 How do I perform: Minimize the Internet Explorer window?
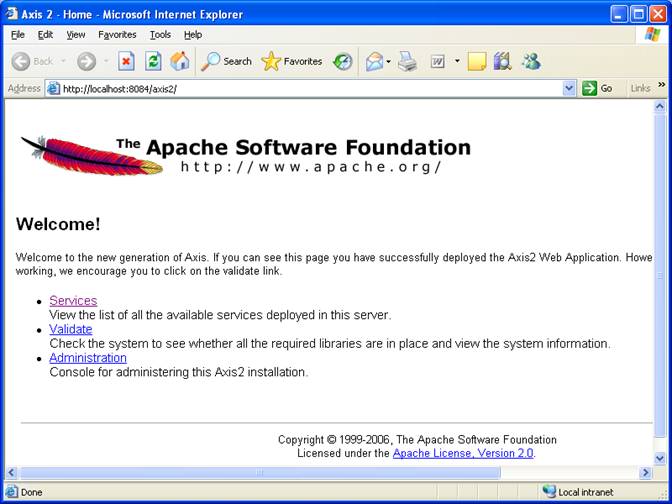pyautogui.click(x=618, y=15)
